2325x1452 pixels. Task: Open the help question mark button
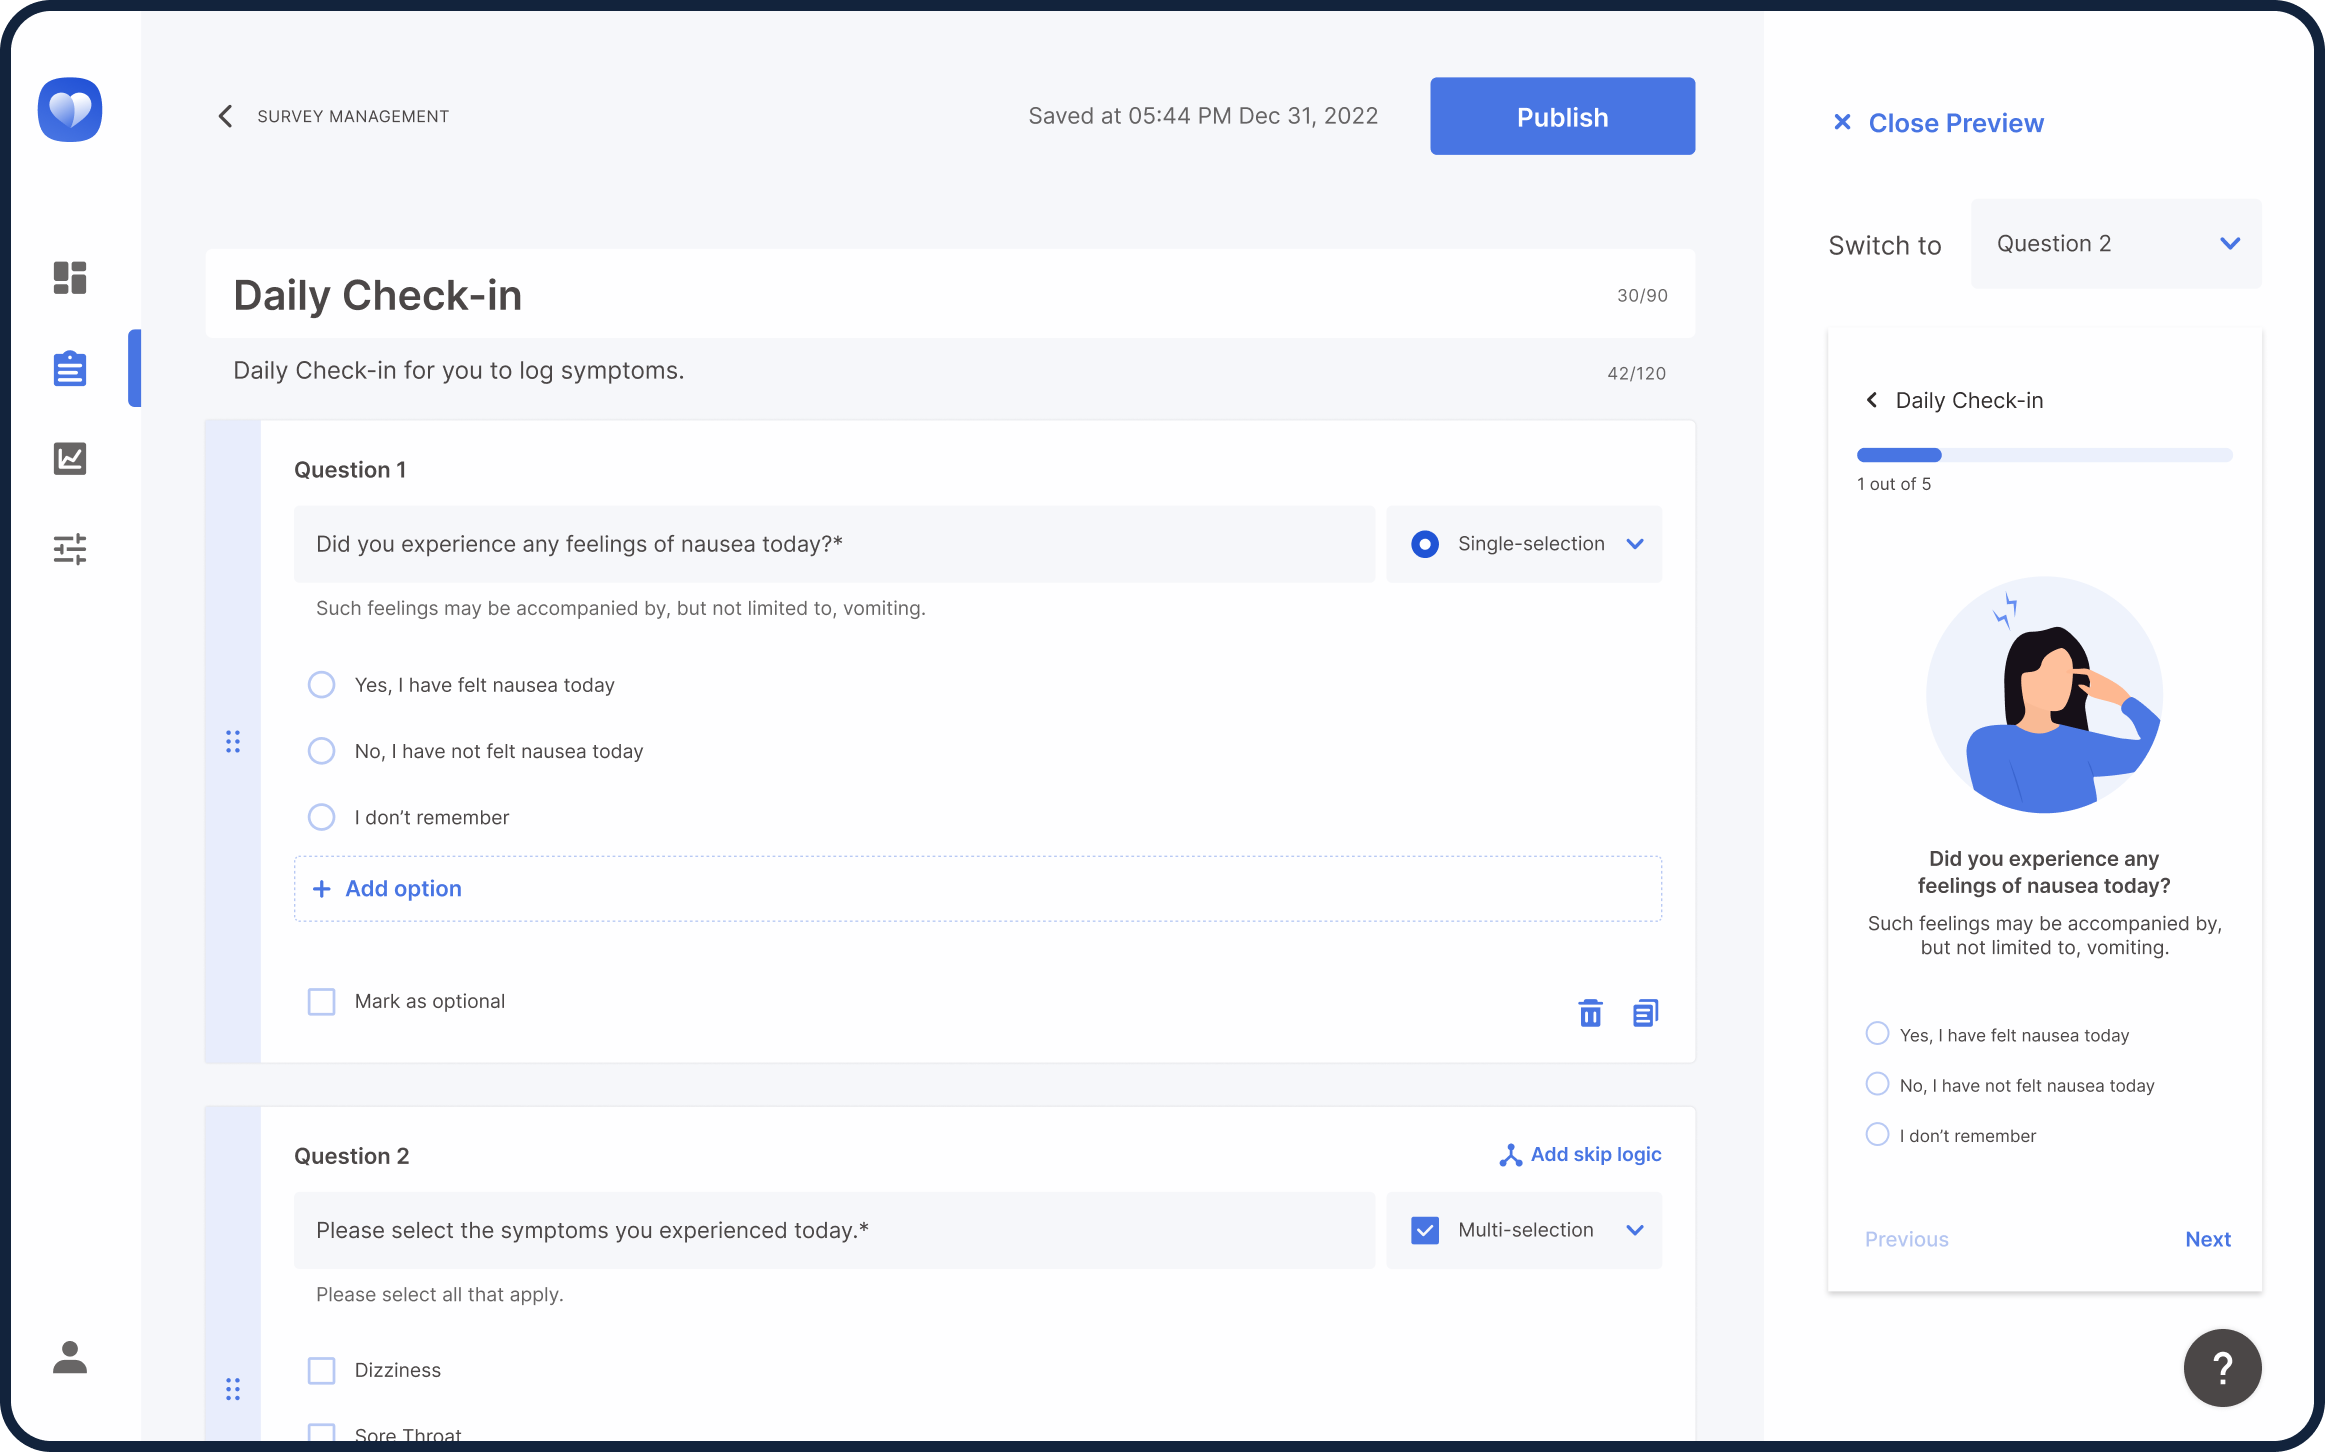coord(2222,1367)
